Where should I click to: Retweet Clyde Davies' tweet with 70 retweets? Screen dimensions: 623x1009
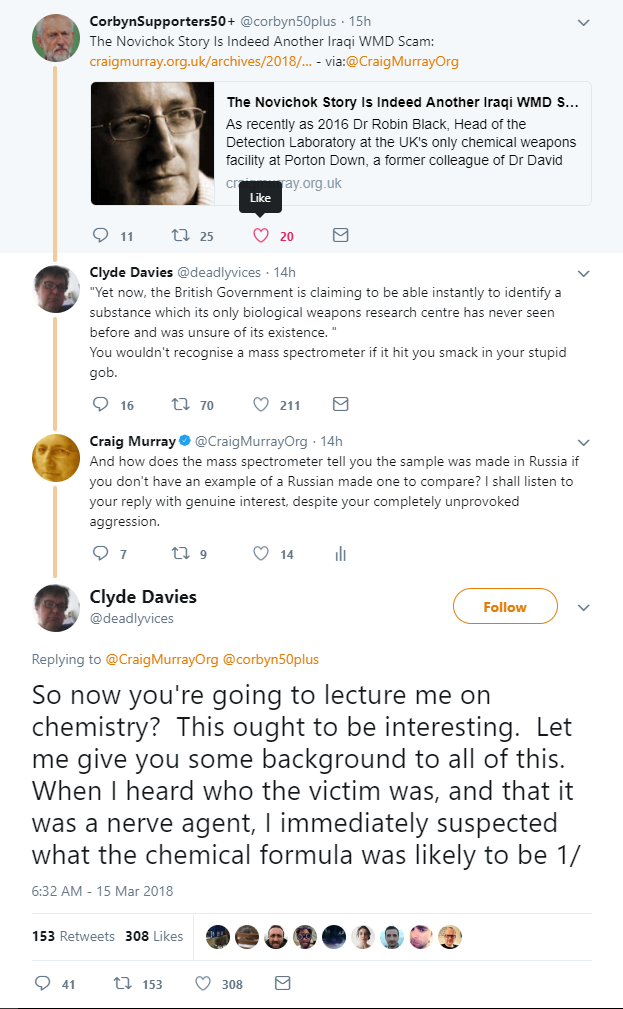(x=180, y=405)
